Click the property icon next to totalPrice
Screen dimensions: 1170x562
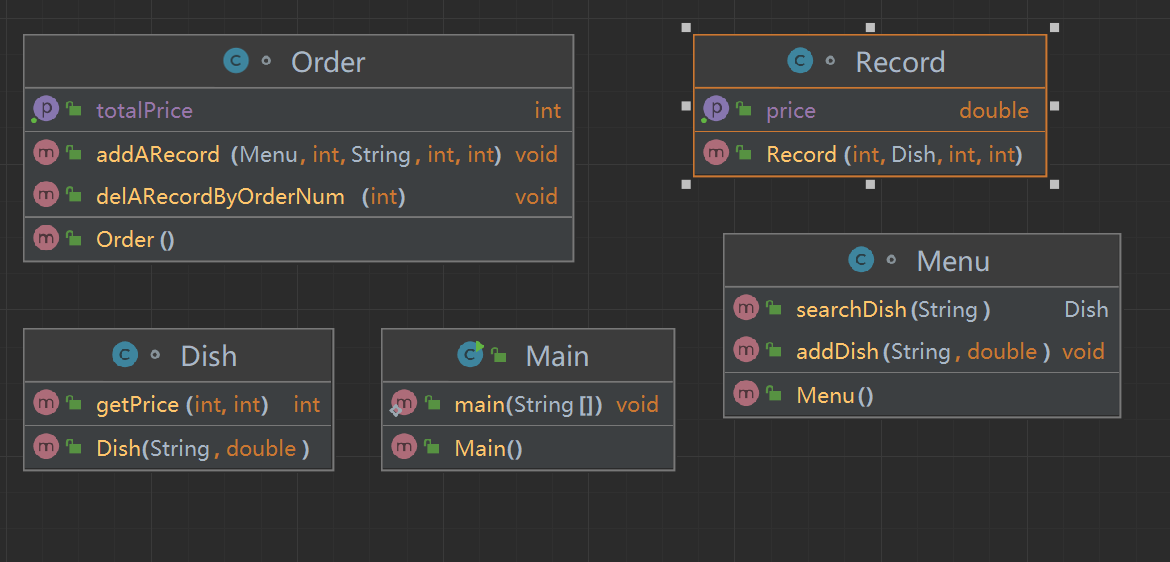click(46, 110)
